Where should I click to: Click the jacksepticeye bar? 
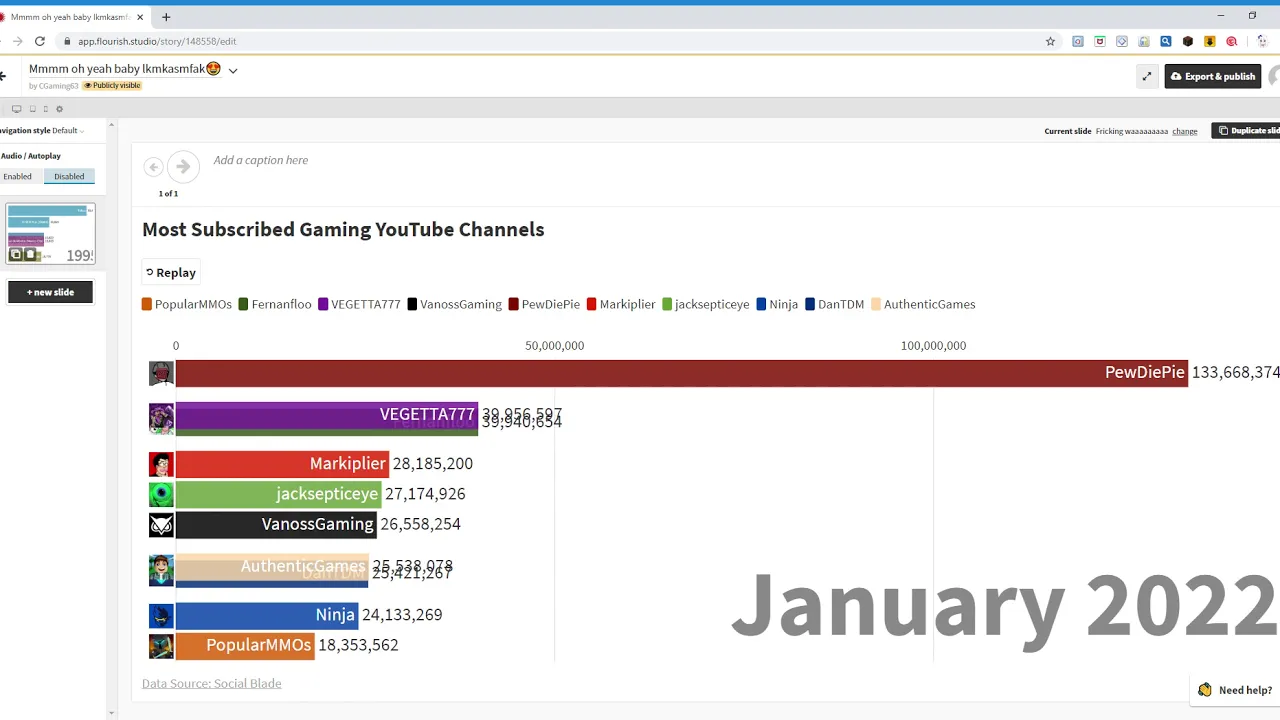tap(278, 494)
